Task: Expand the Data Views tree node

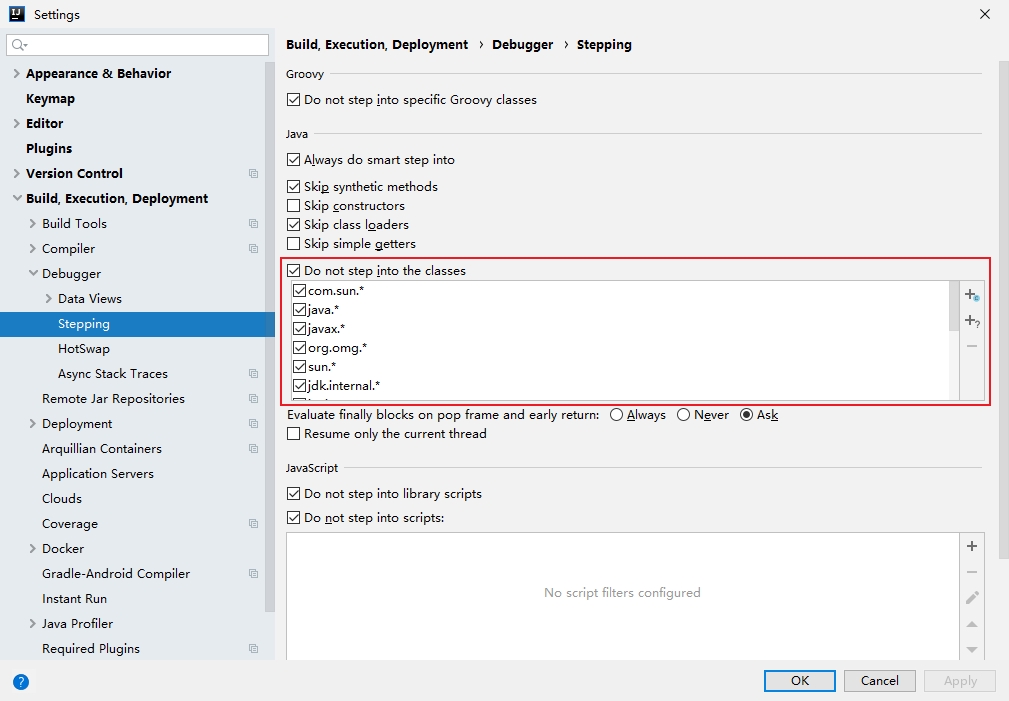Action: tap(49, 299)
